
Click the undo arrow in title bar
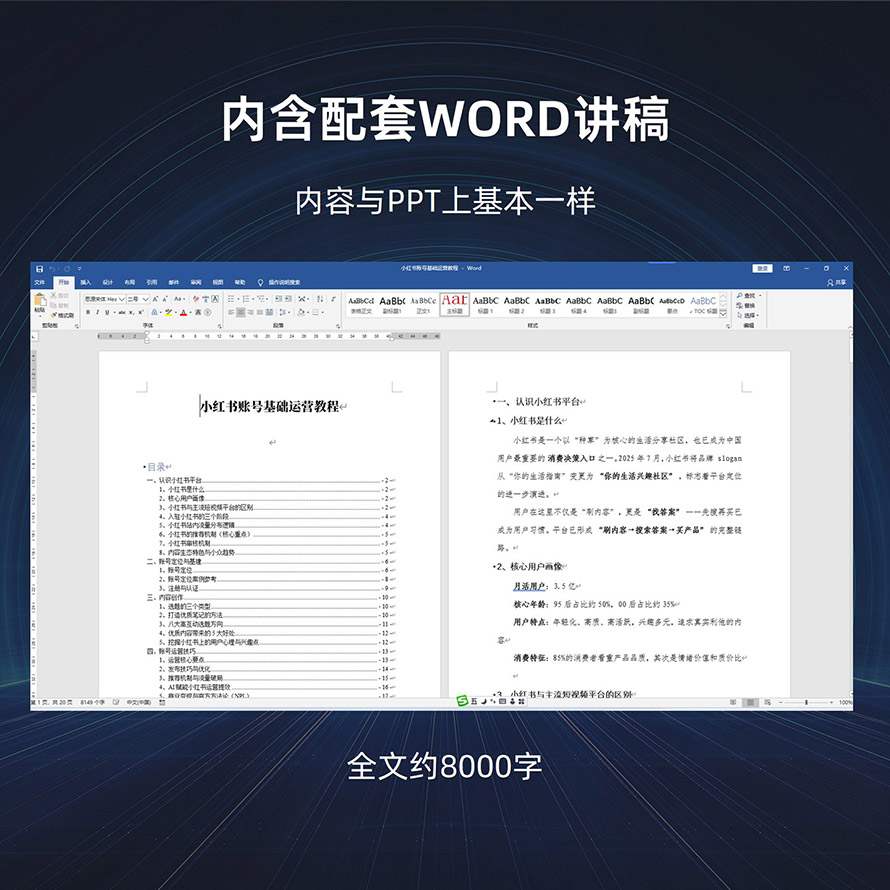click(51, 268)
